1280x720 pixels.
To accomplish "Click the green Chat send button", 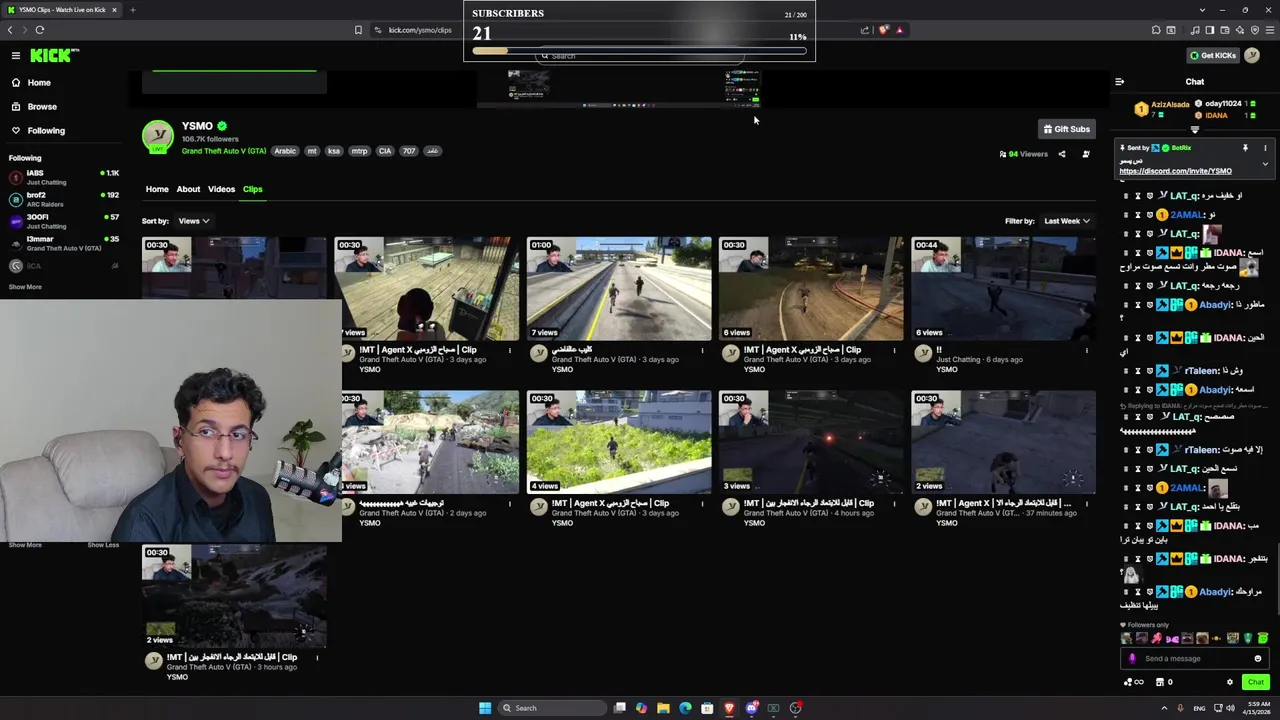I will pyautogui.click(x=1256, y=682).
